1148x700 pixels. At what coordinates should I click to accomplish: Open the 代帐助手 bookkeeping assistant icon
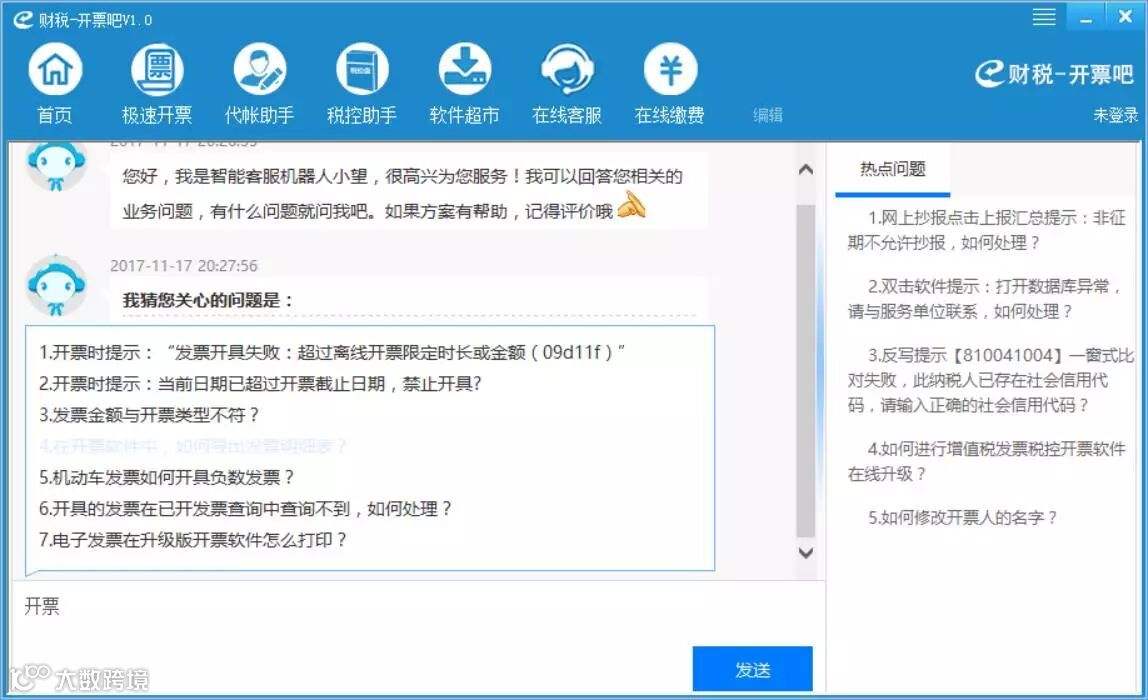coord(260,70)
